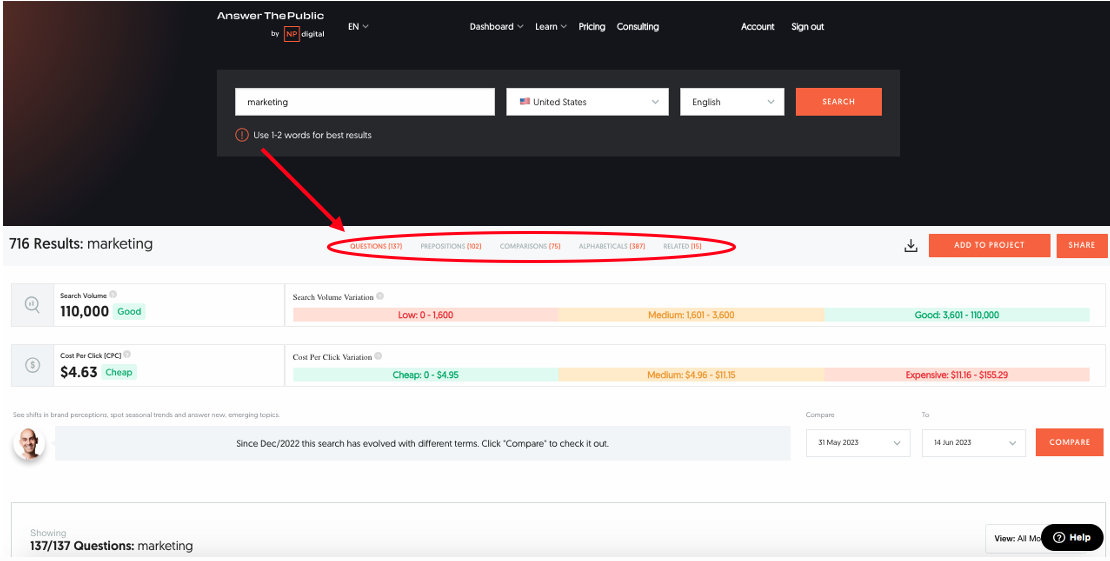Click the 716 Results: marketing heading

pyautogui.click(x=81, y=244)
